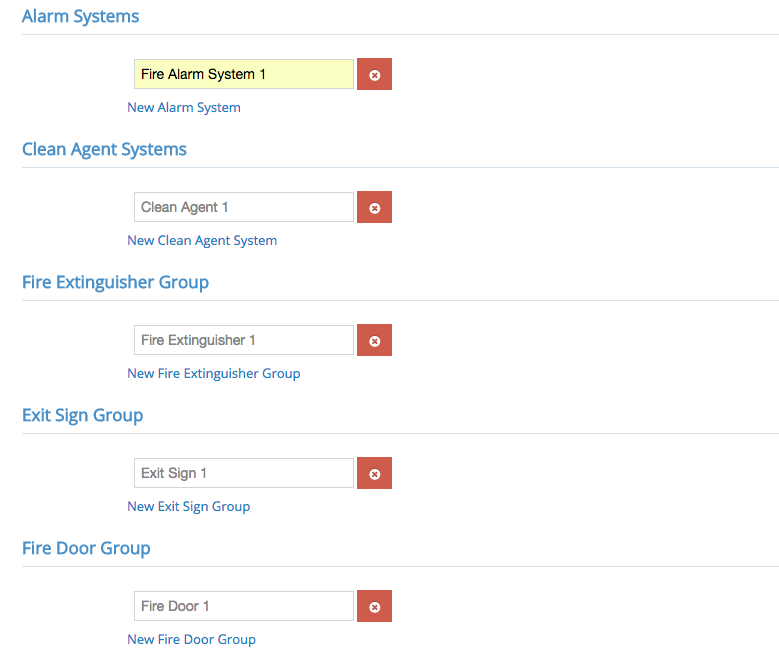779x659 pixels.
Task: Click the Clean Agent Systems heading
Action: [x=104, y=150]
